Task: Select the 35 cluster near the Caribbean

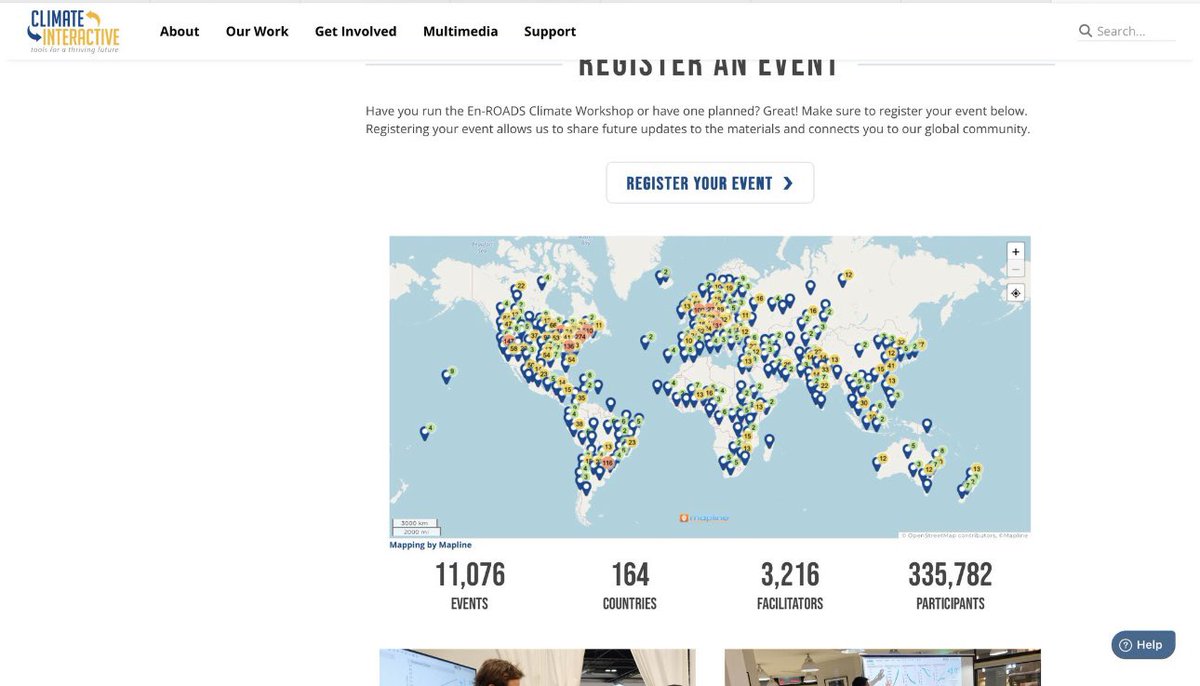Action: coord(581,397)
